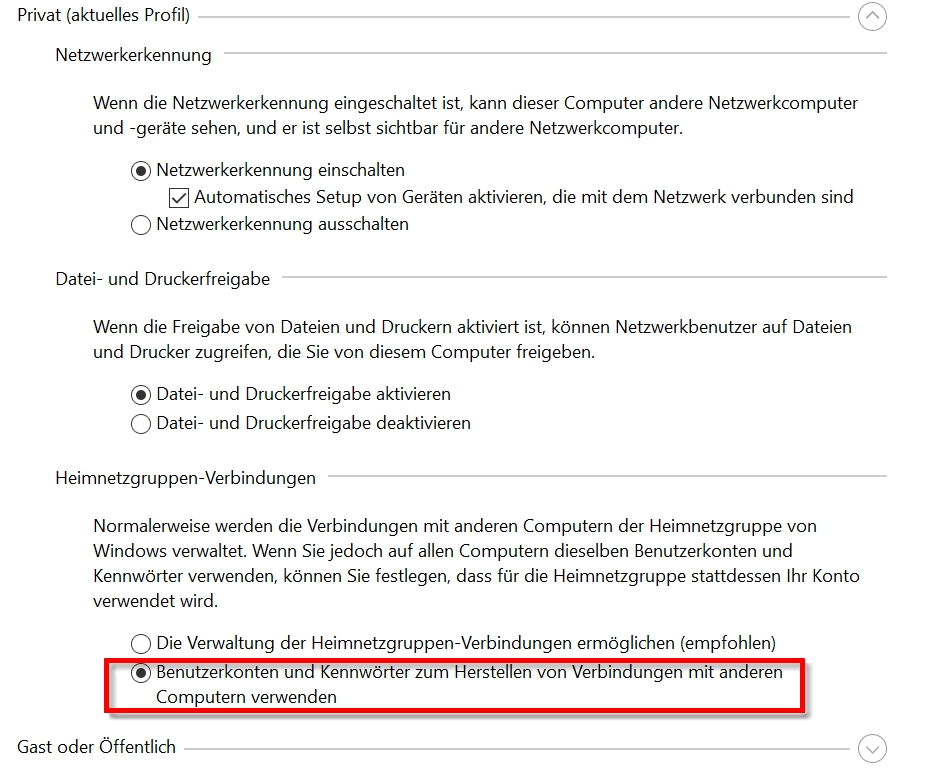
Task: Click the Heimnetzgruppe description paragraph text
Action: tap(477, 564)
